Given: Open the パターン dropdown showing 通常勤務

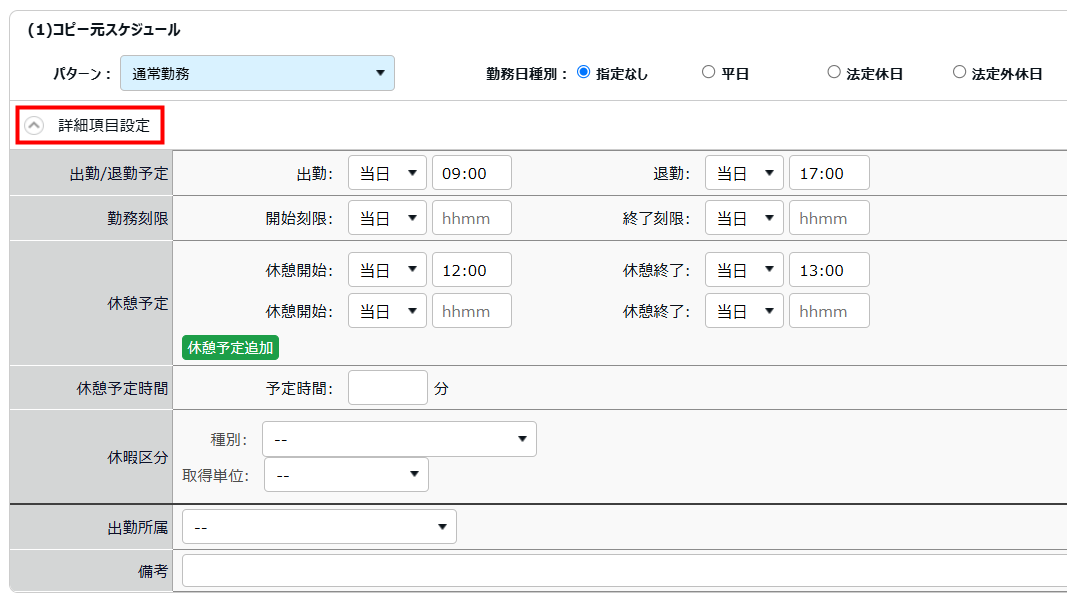Looking at the screenshot, I should (x=257, y=73).
